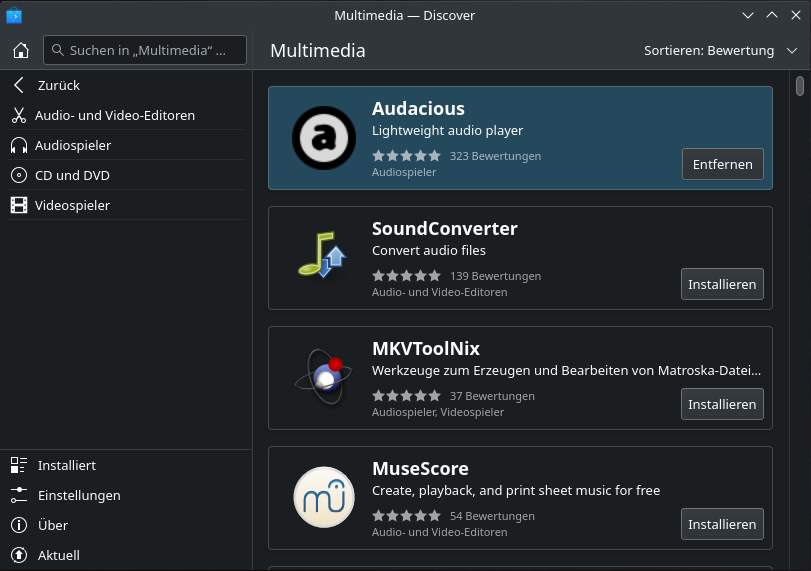
Task: Click '139 Bewertungen' text
Action: click(495, 276)
